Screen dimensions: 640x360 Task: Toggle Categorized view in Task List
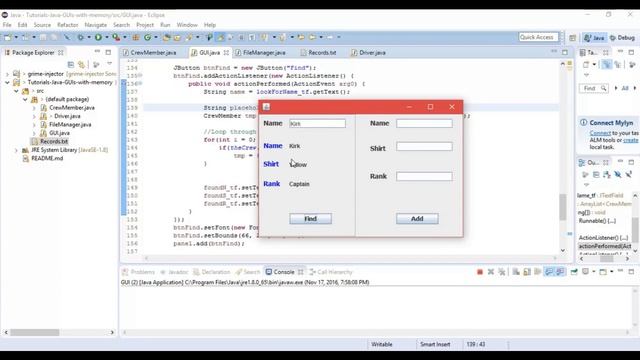607,64
